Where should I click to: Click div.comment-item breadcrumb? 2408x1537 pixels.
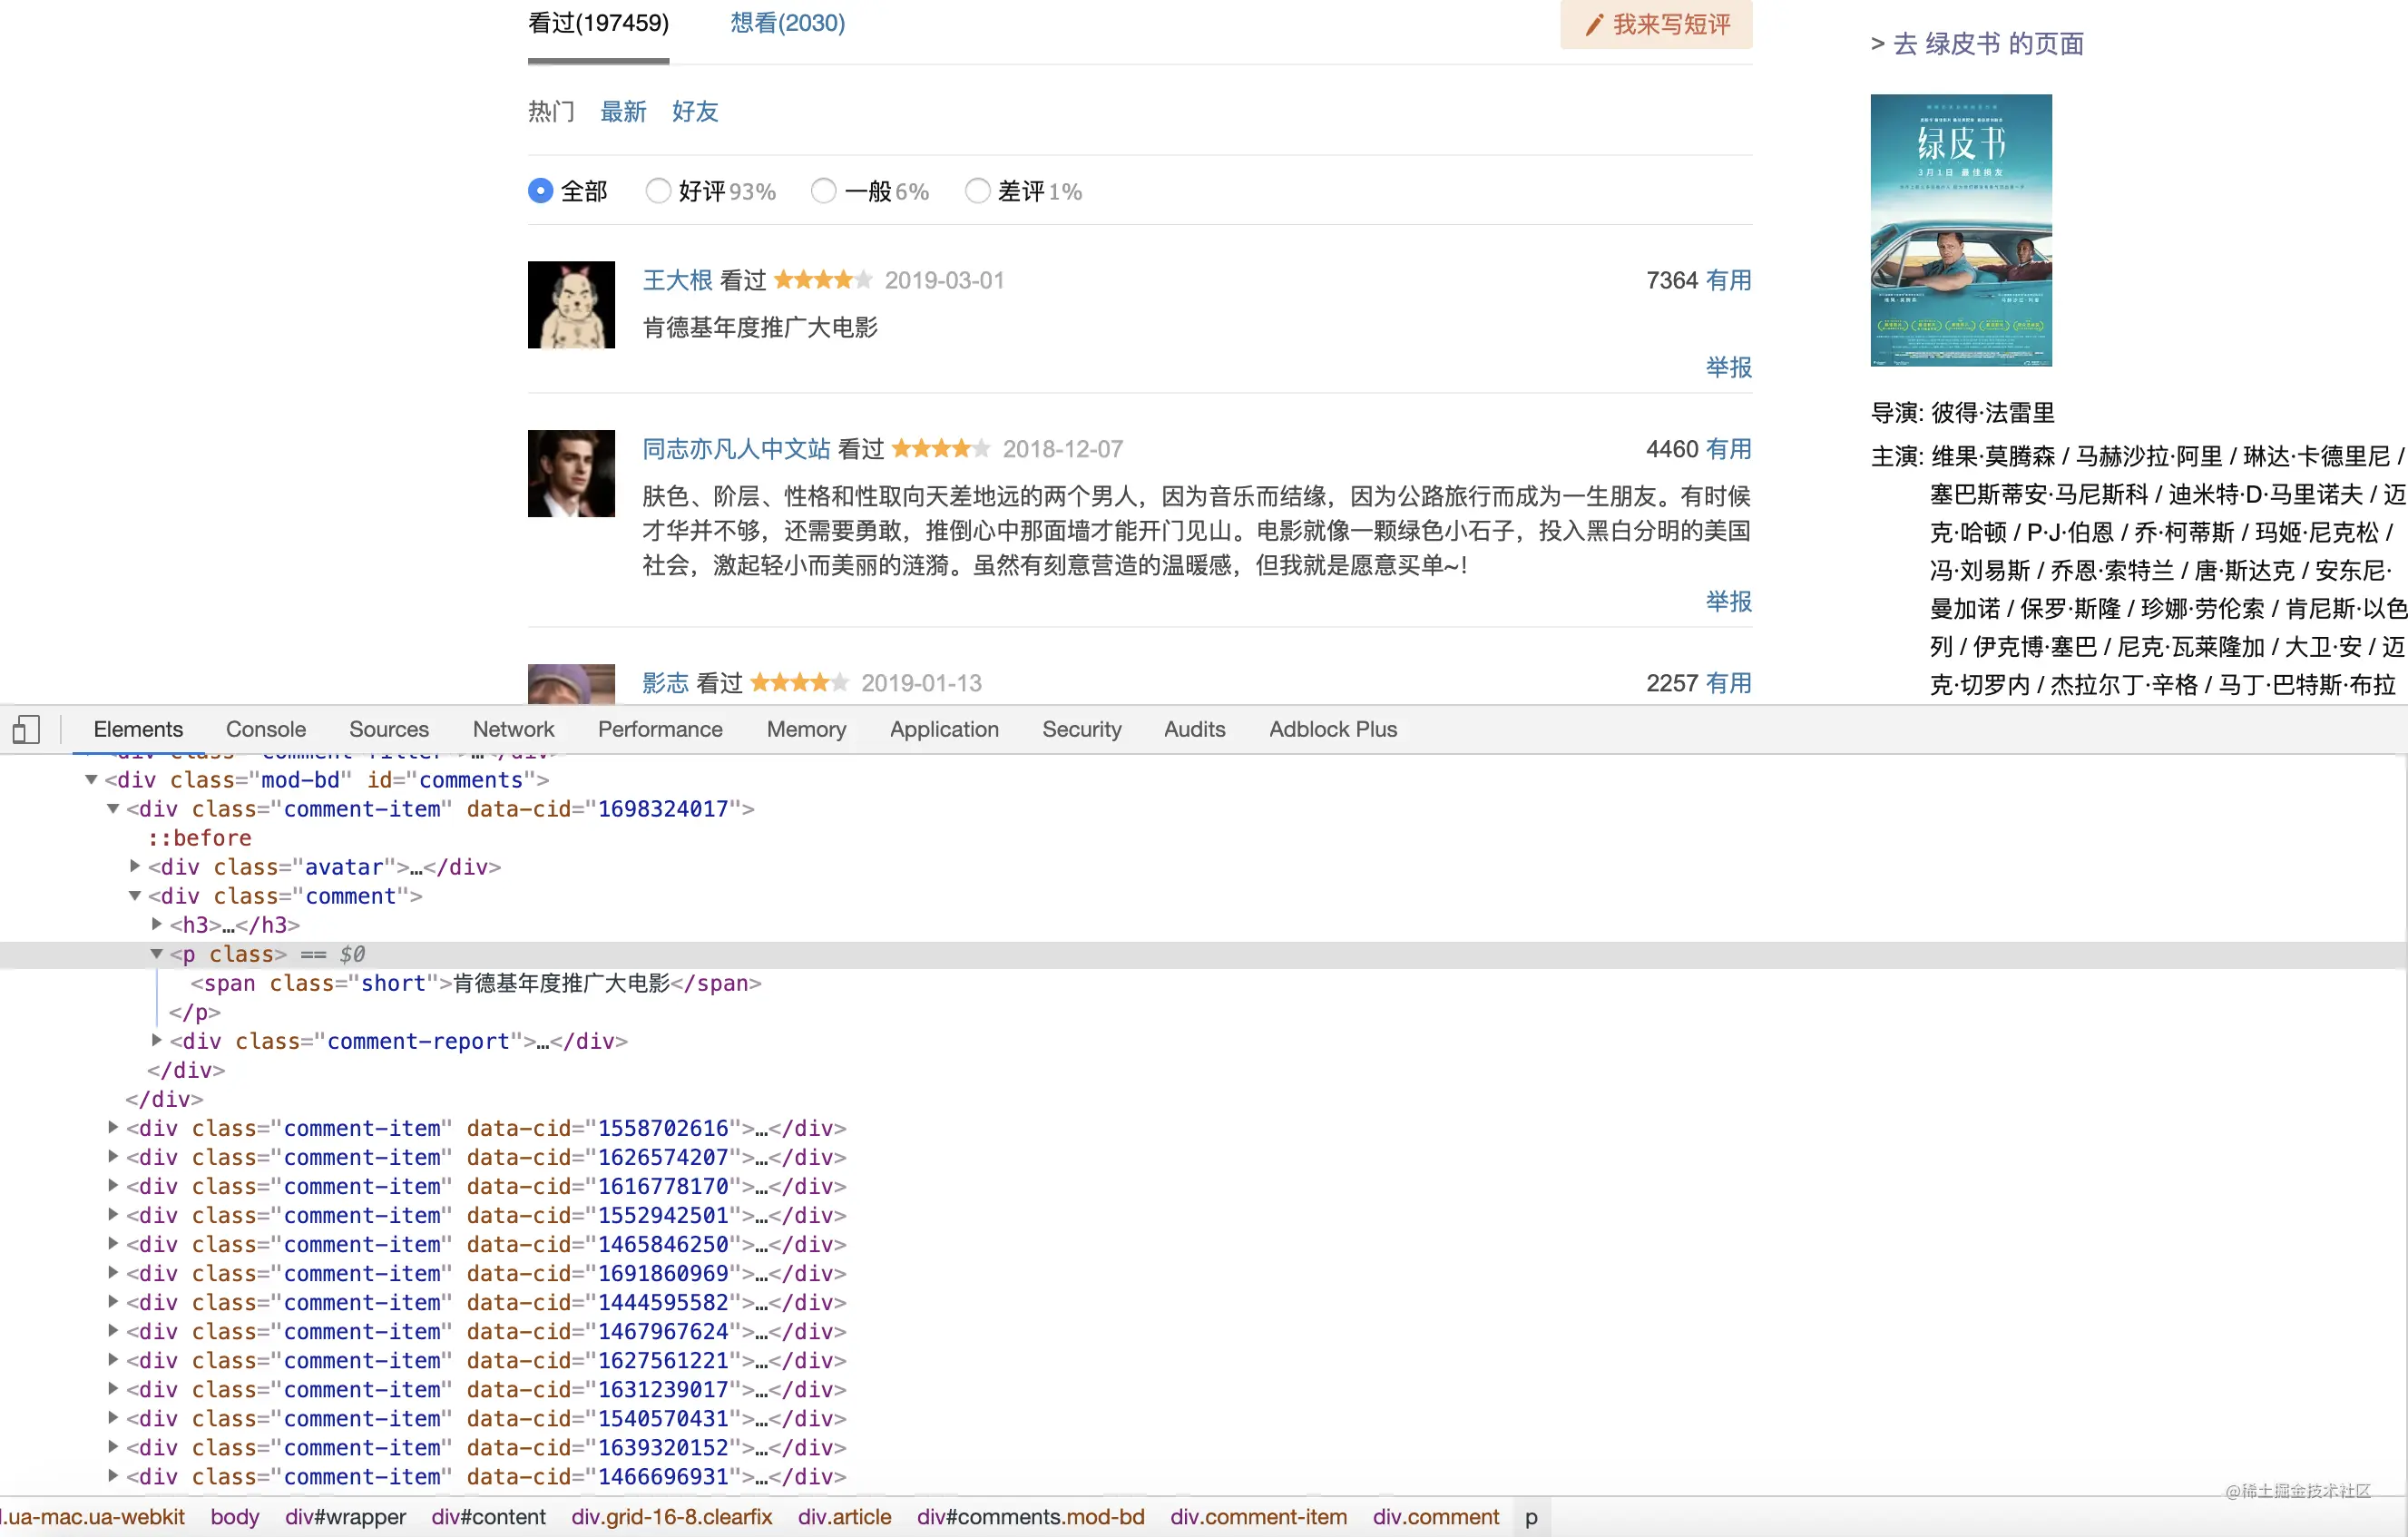tap(1258, 1516)
